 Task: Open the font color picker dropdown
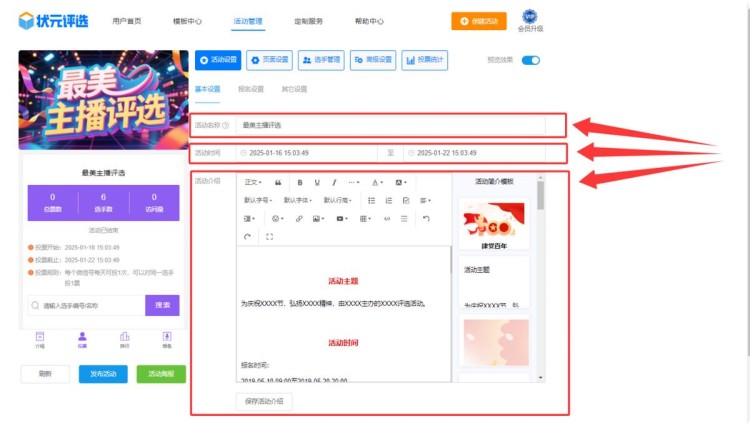point(378,183)
